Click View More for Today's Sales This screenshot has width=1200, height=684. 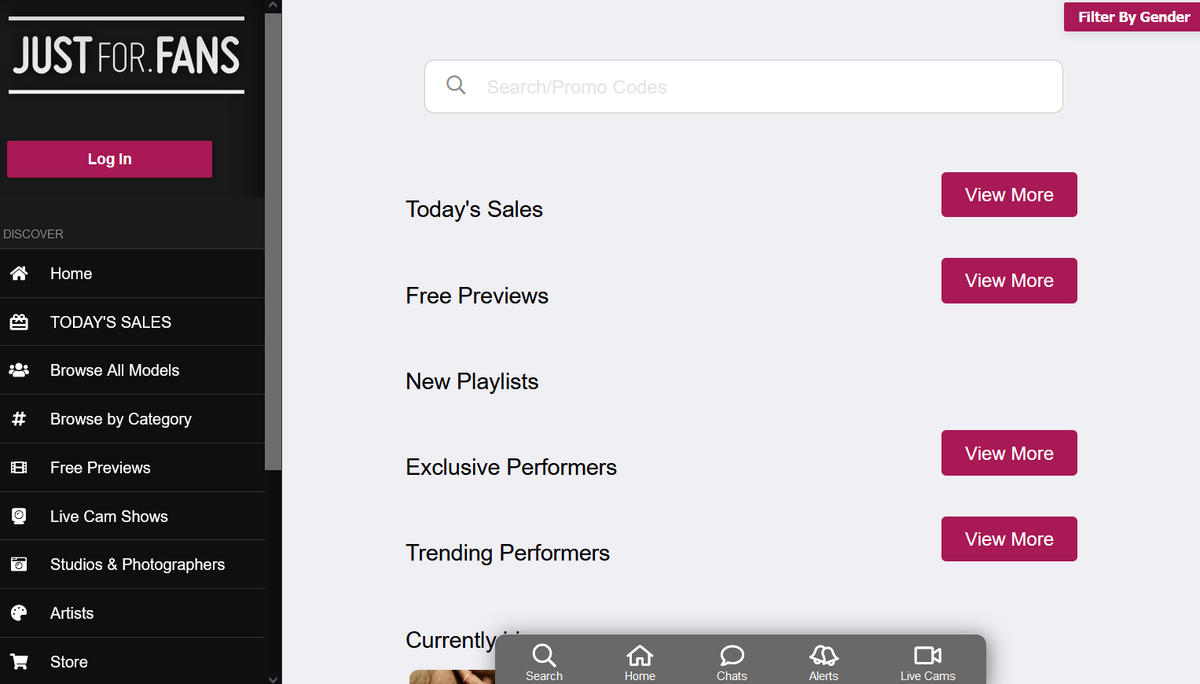[x=1009, y=195]
